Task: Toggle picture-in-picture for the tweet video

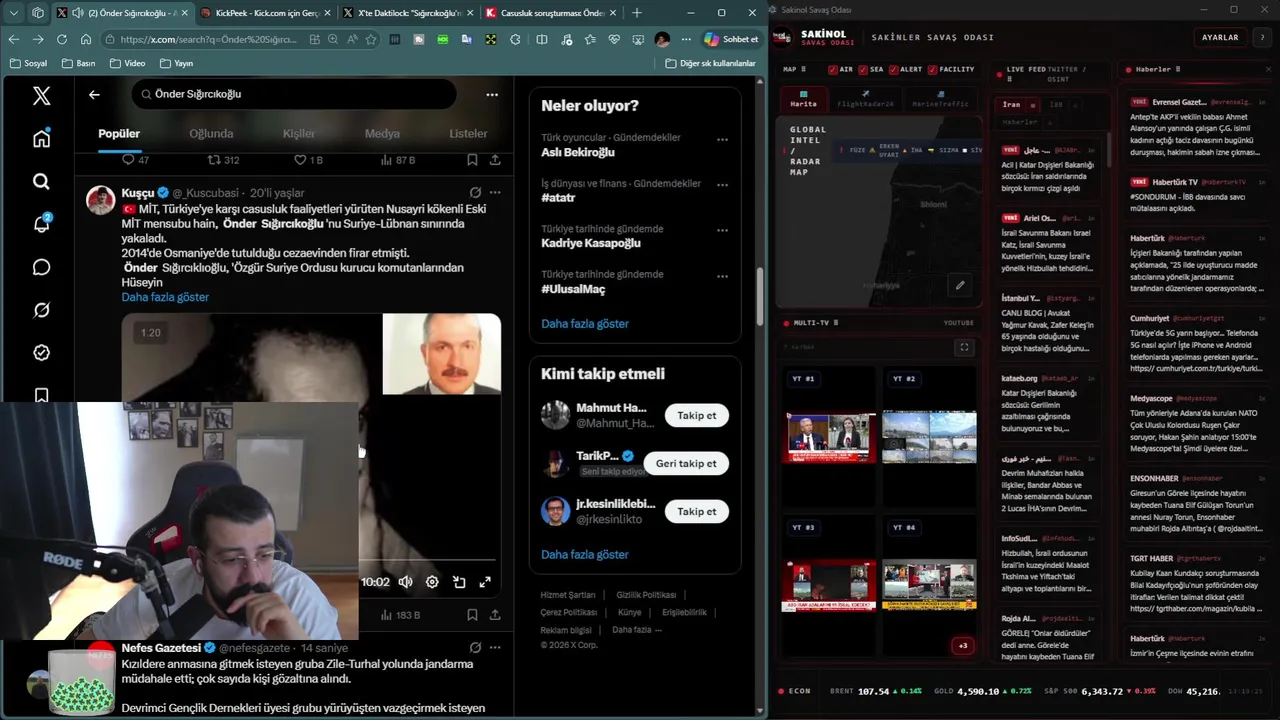Action: click(x=459, y=582)
